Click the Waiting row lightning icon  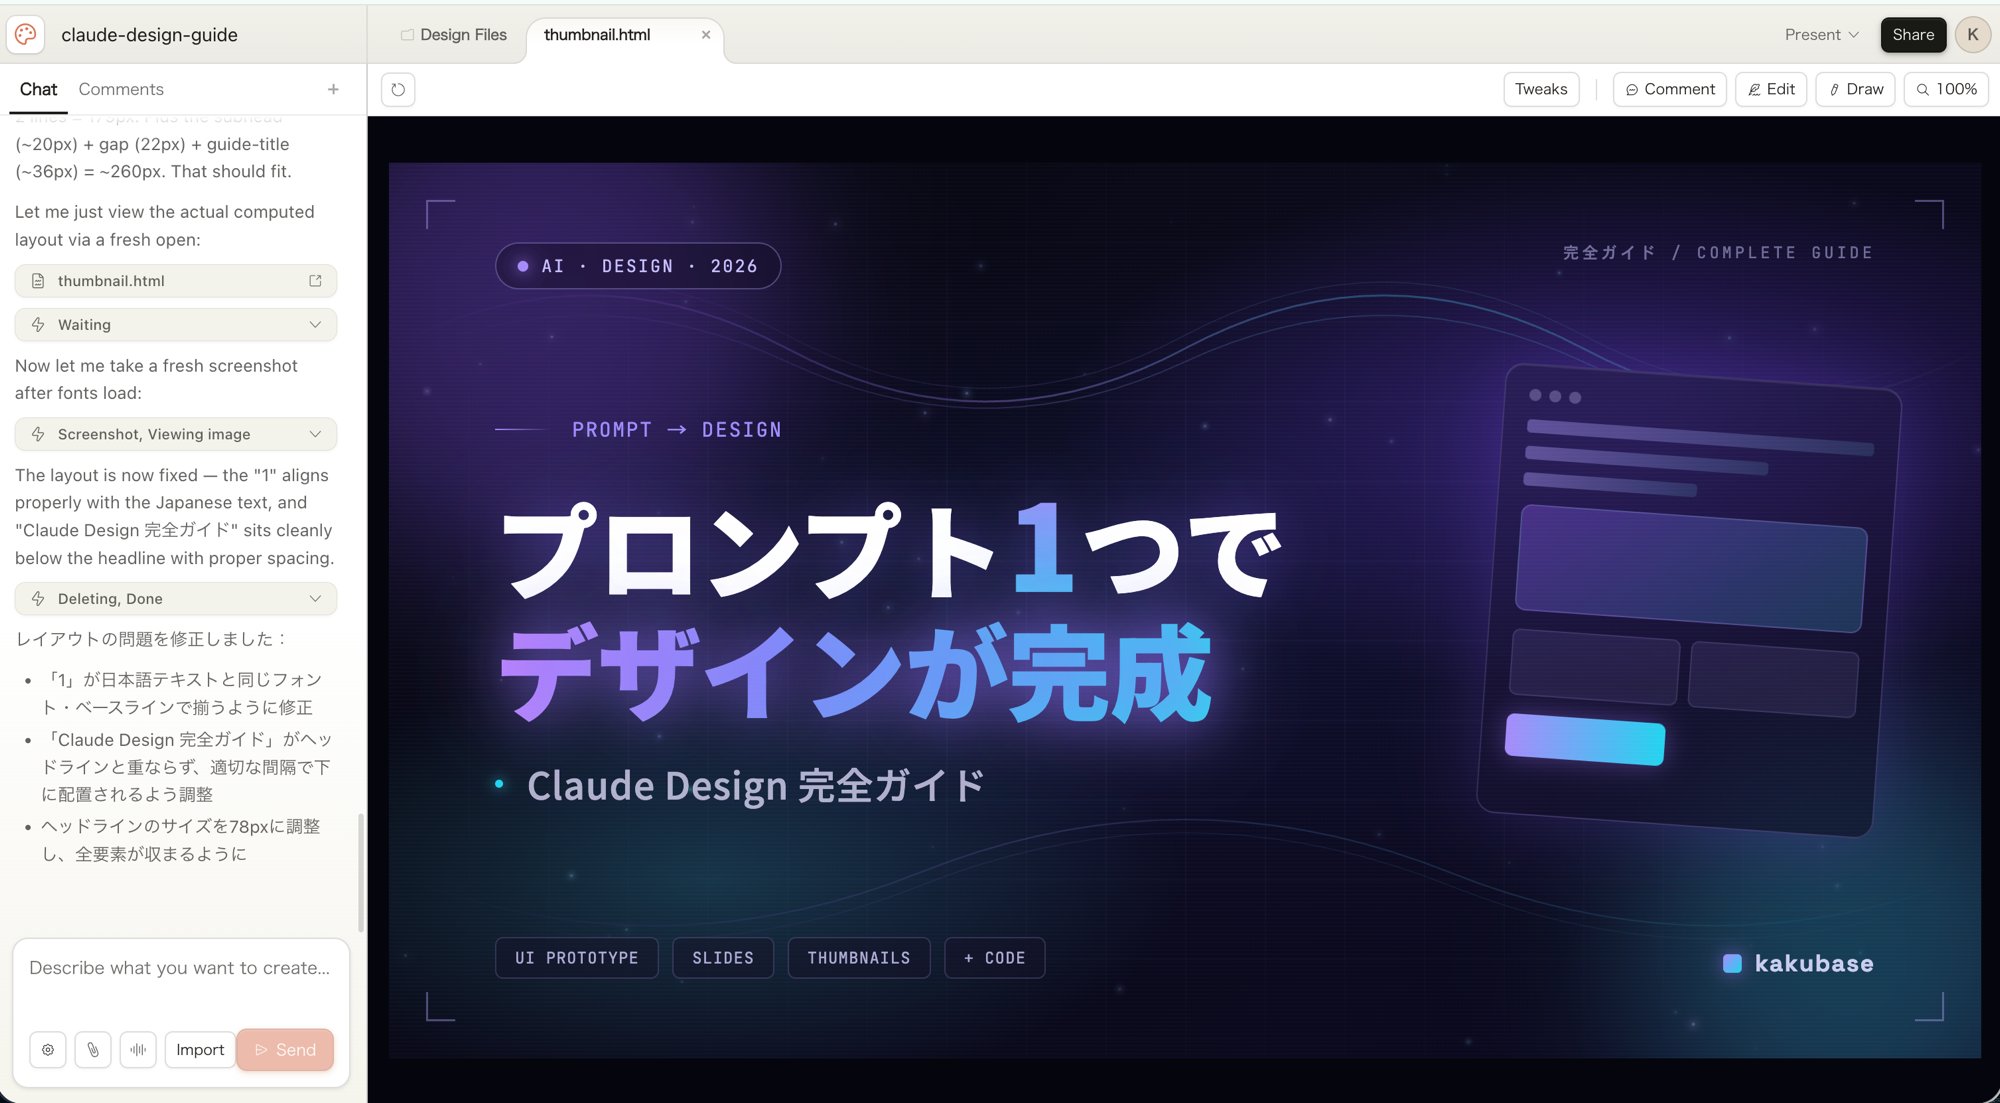(38, 325)
